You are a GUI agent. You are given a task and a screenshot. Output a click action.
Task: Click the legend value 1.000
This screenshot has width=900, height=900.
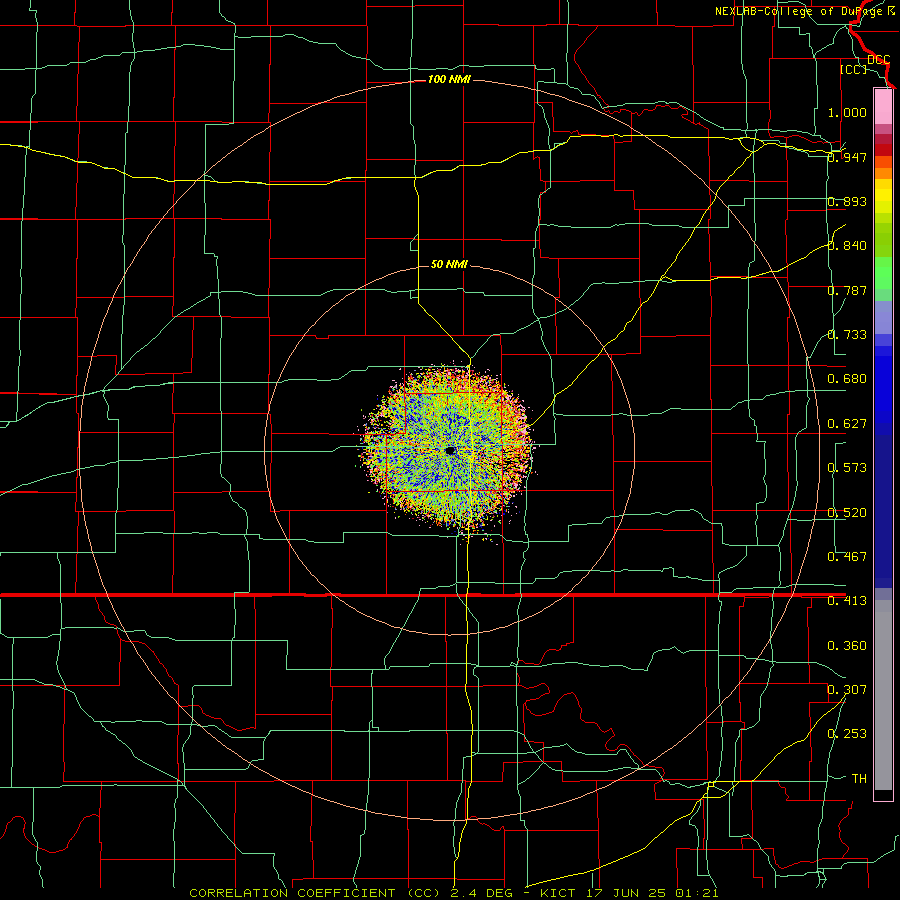[847, 112]
